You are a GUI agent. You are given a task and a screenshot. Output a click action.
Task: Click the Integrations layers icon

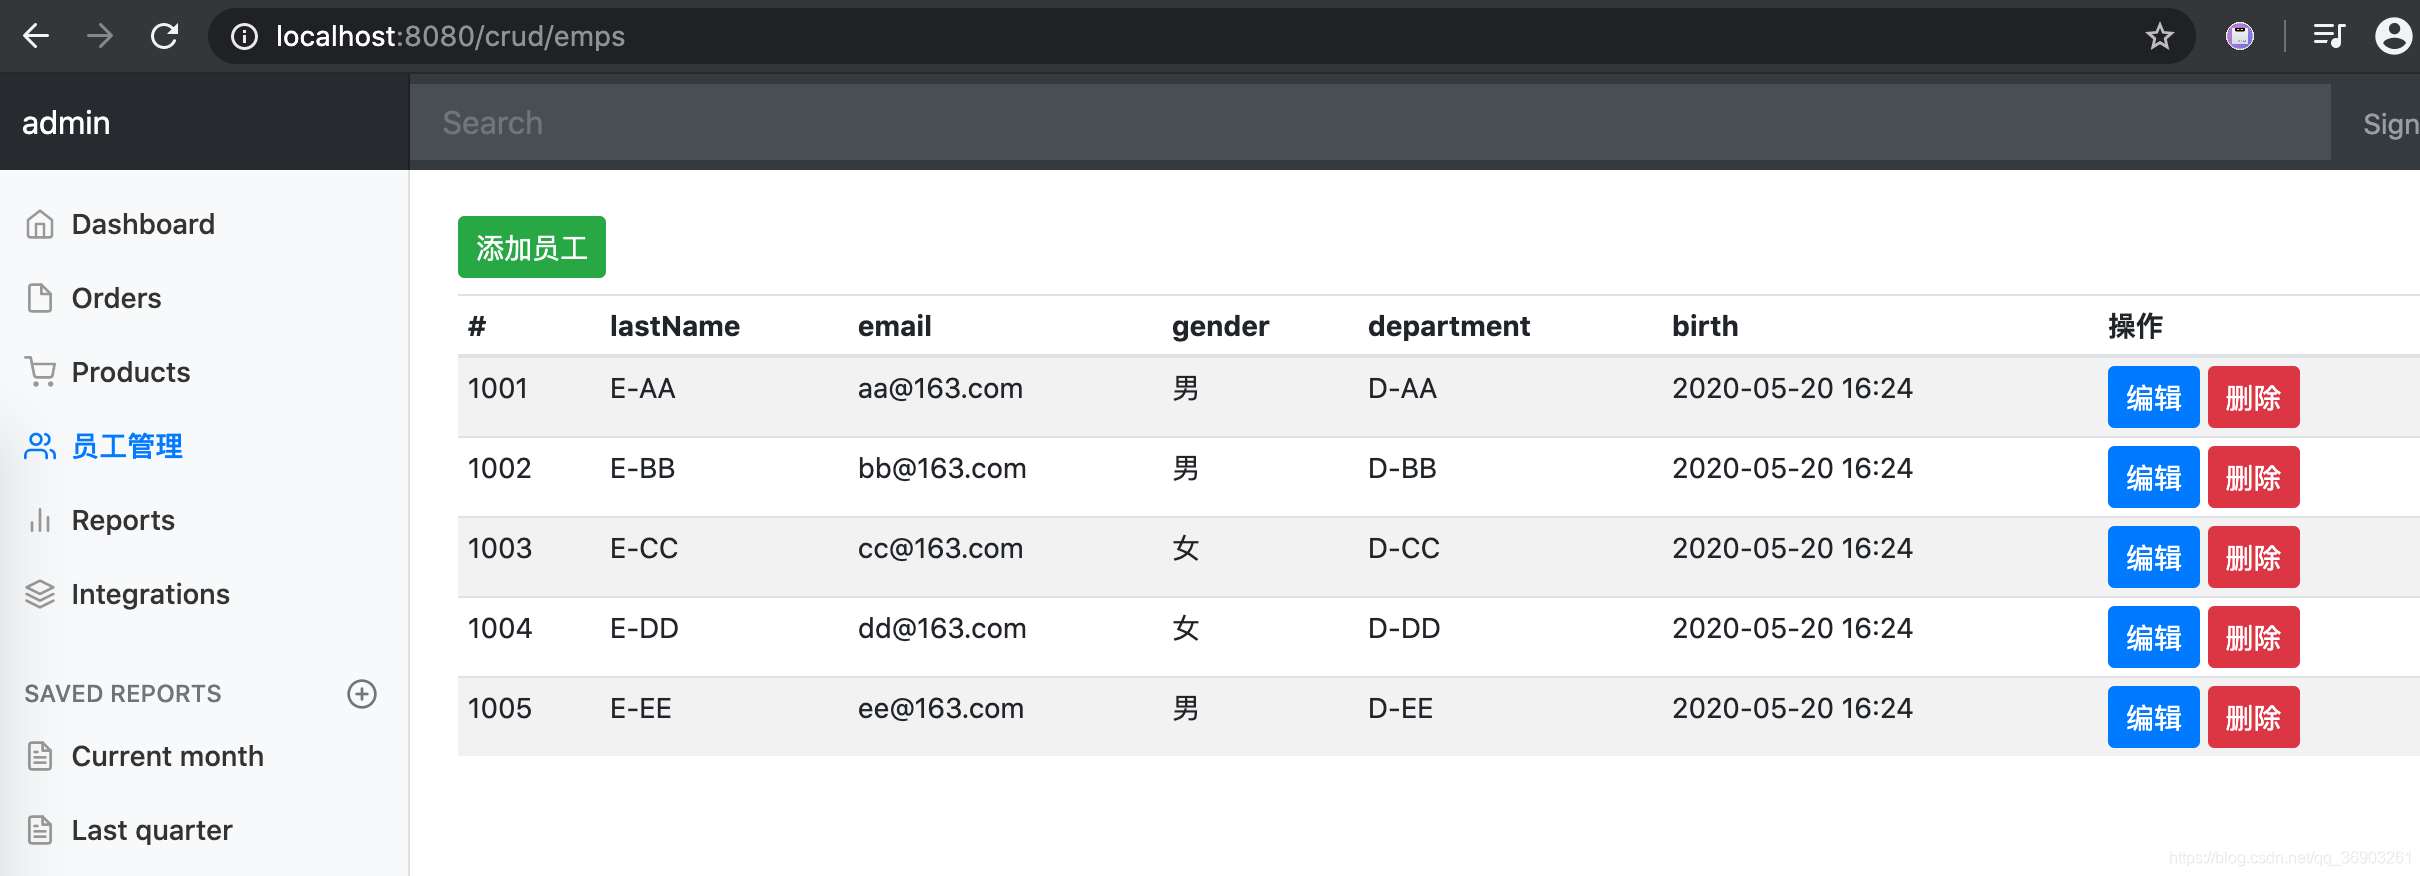tap(40, 594)
